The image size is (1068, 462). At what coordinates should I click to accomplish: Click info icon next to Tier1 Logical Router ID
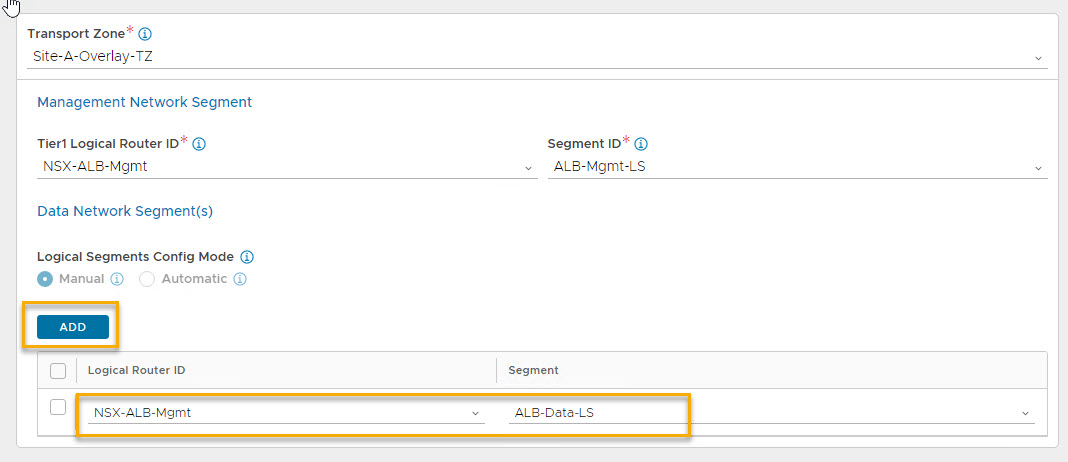(199, 144)
